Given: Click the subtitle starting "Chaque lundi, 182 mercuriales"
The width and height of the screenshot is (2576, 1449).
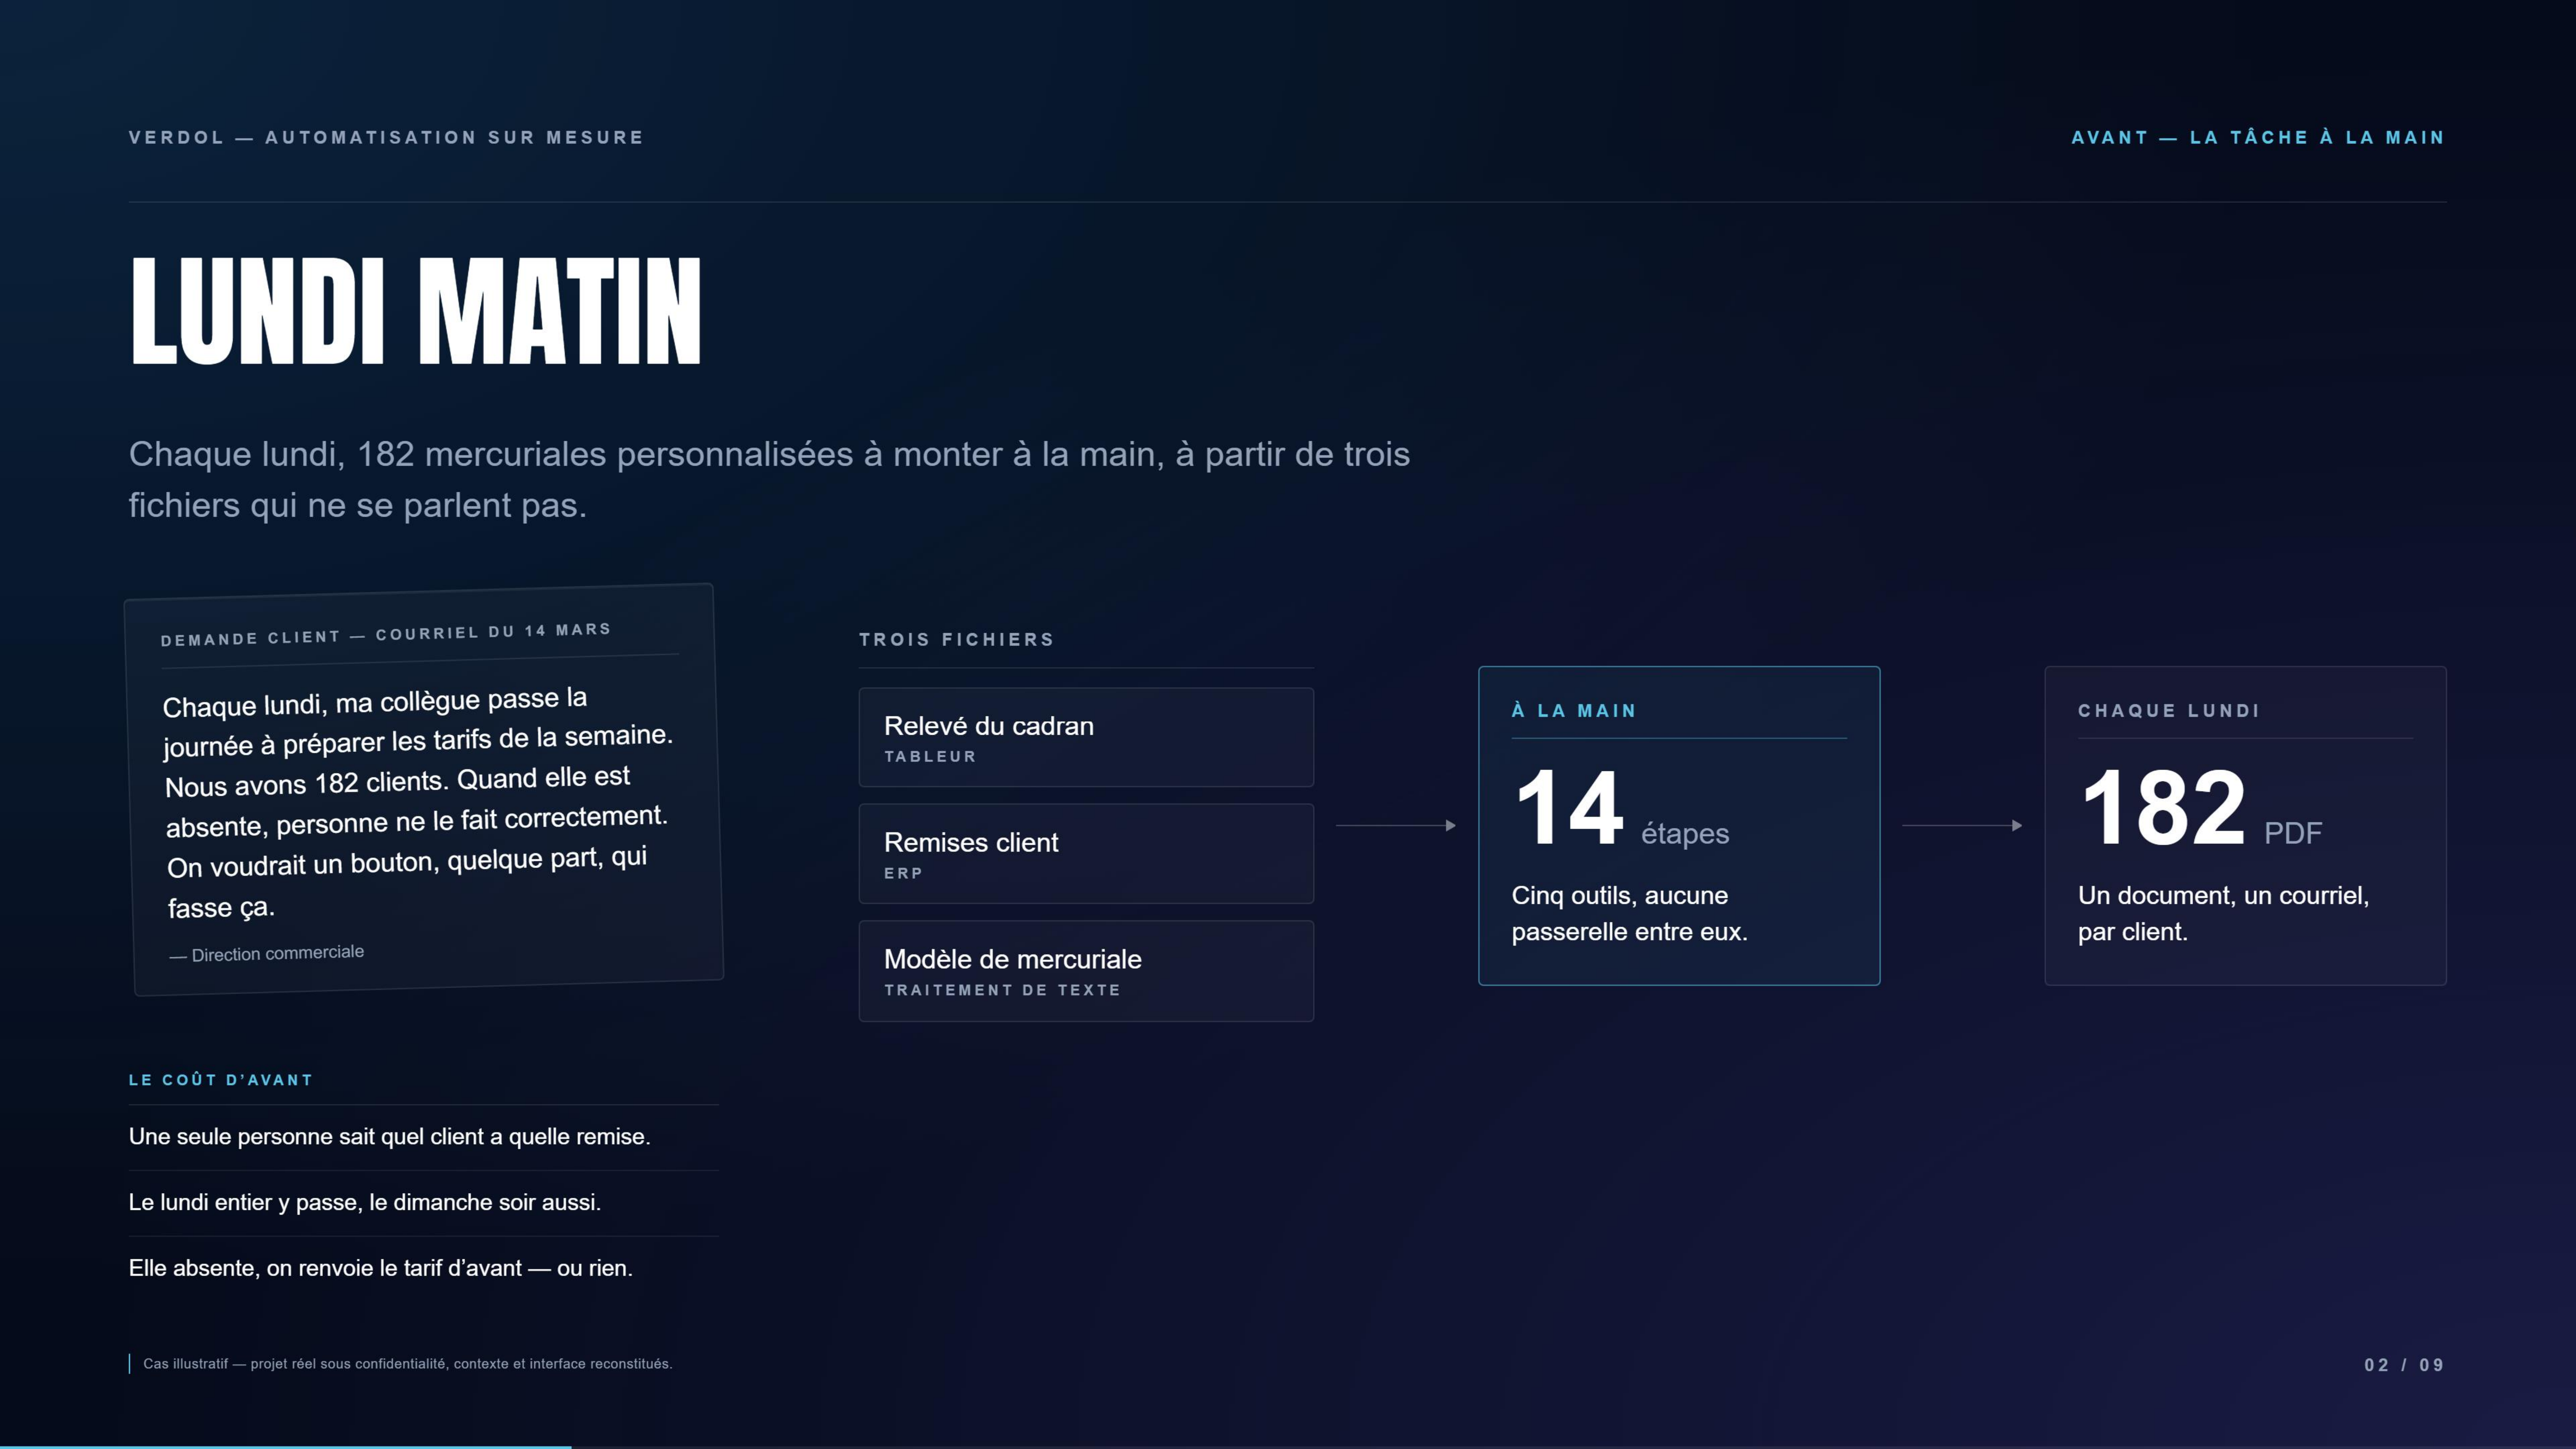Looking at the screenshot, I should click(x=769, y=479).
